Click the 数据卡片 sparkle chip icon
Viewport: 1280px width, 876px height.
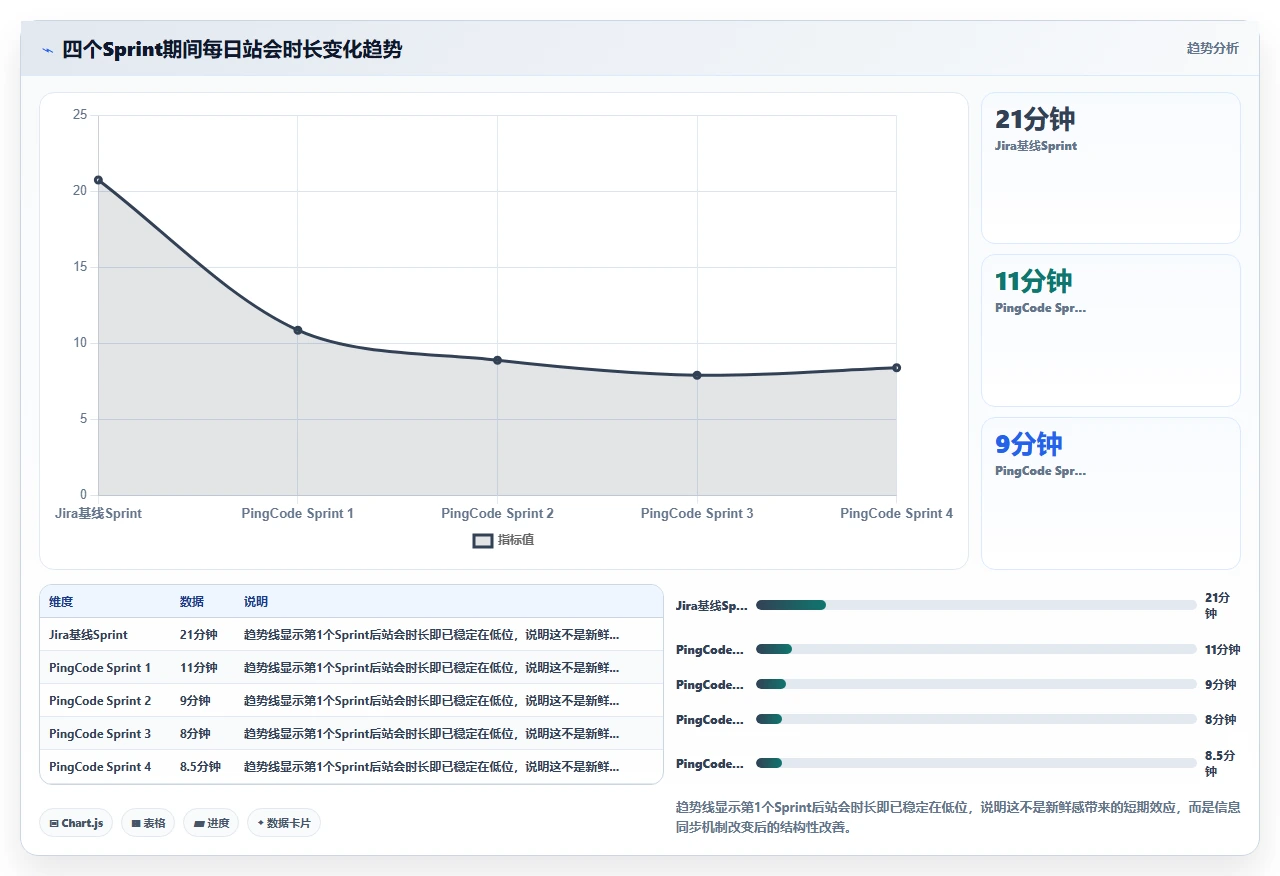coord(261,823)
